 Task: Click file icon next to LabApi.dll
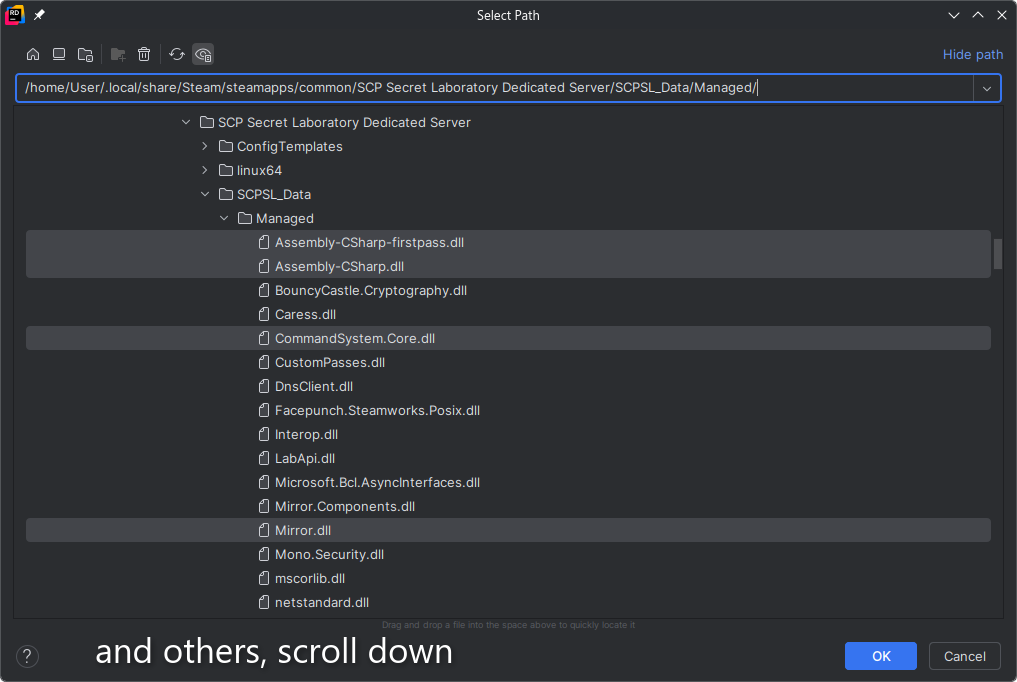(264, 458)
